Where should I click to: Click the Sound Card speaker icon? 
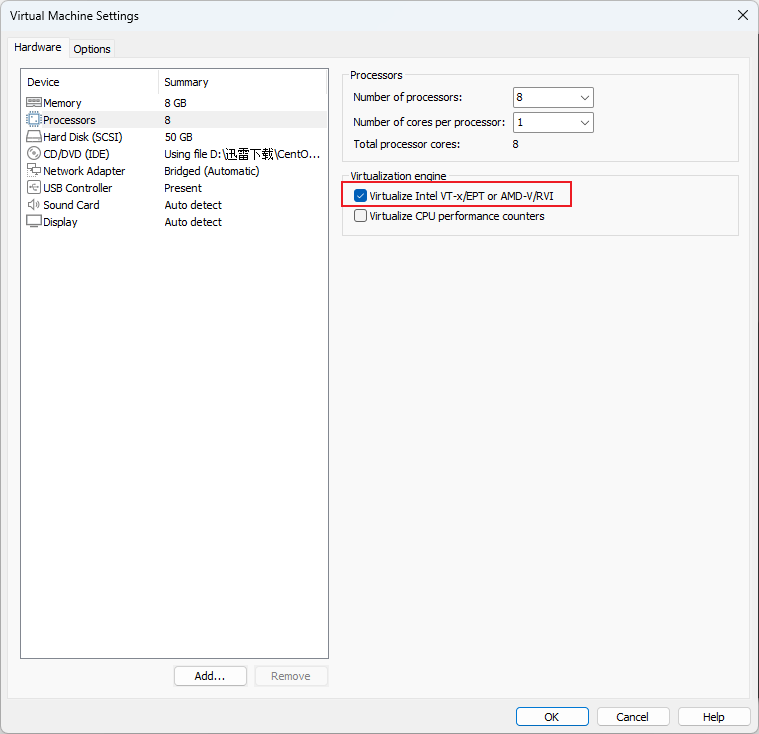tap(34, 204)
